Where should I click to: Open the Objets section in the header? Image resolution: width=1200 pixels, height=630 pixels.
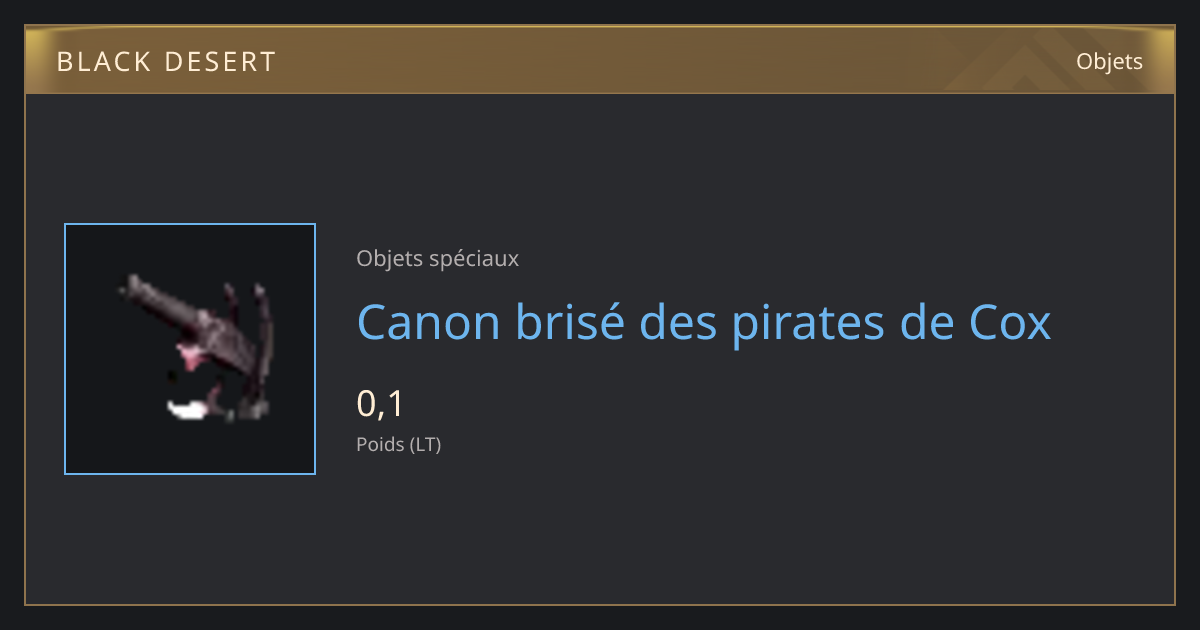(1109, 62)
